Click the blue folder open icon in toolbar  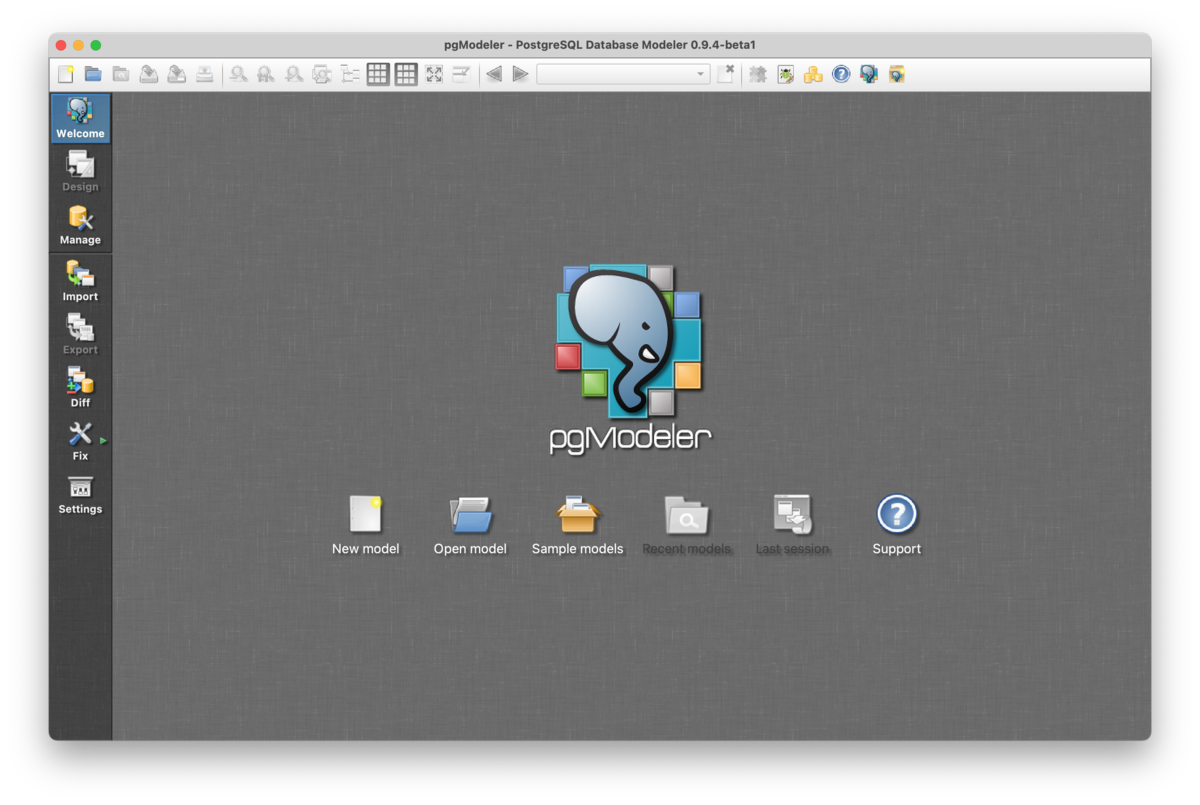pos(93,74)
